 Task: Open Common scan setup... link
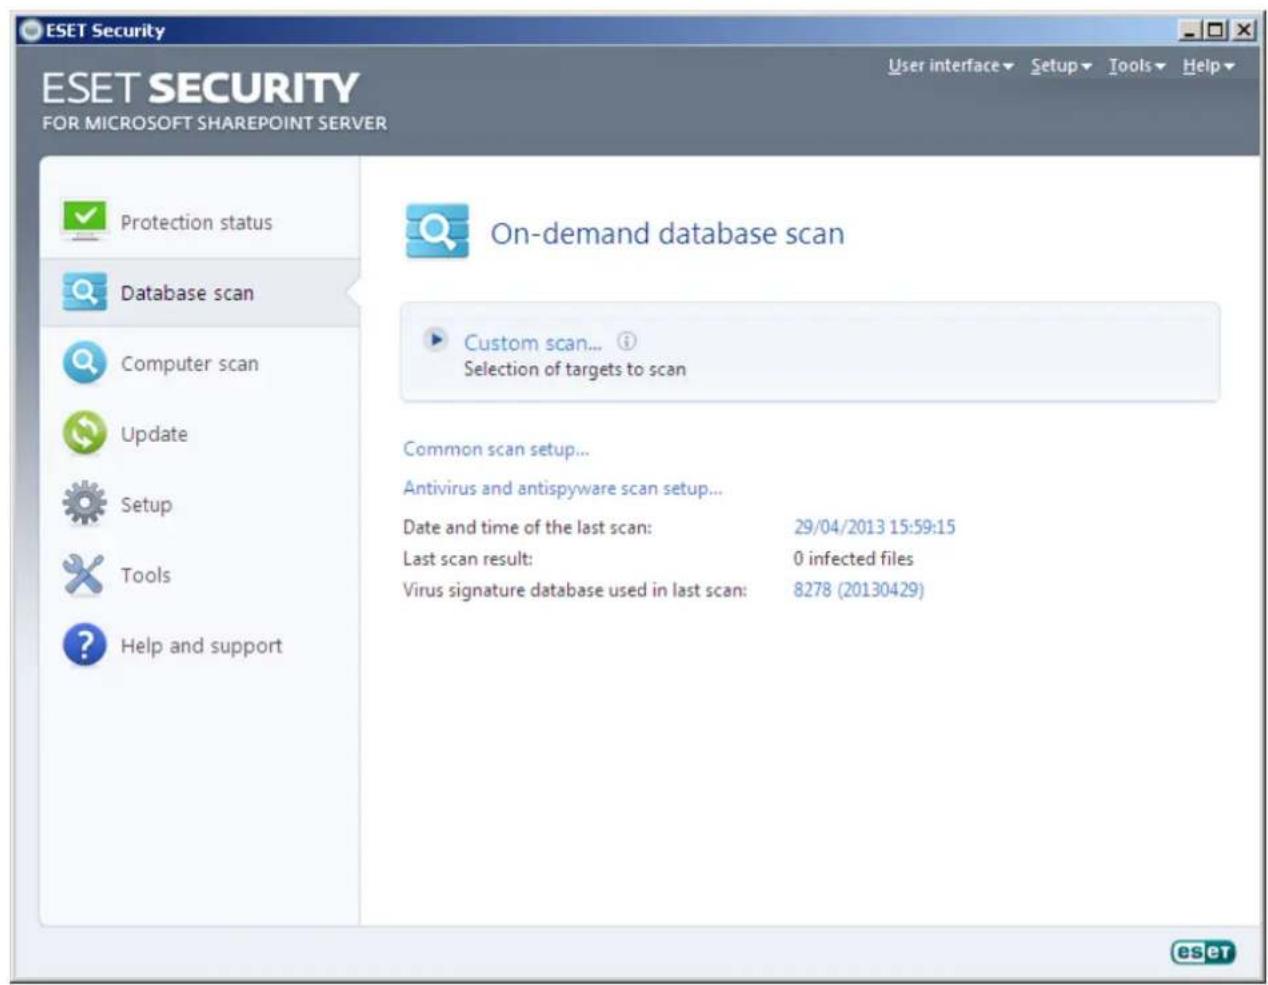[x=496, y=449]
